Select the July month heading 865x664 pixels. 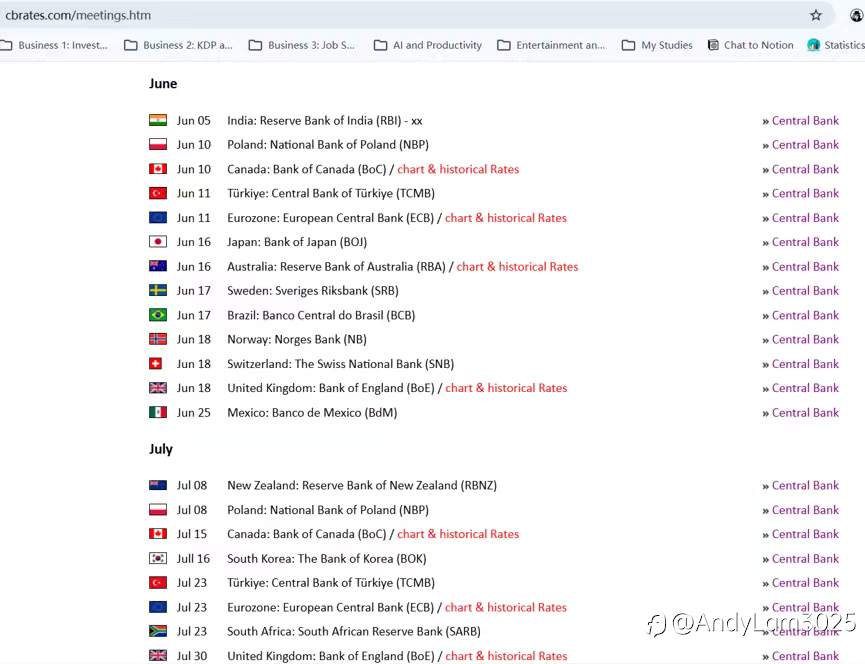tap(161, 449)
